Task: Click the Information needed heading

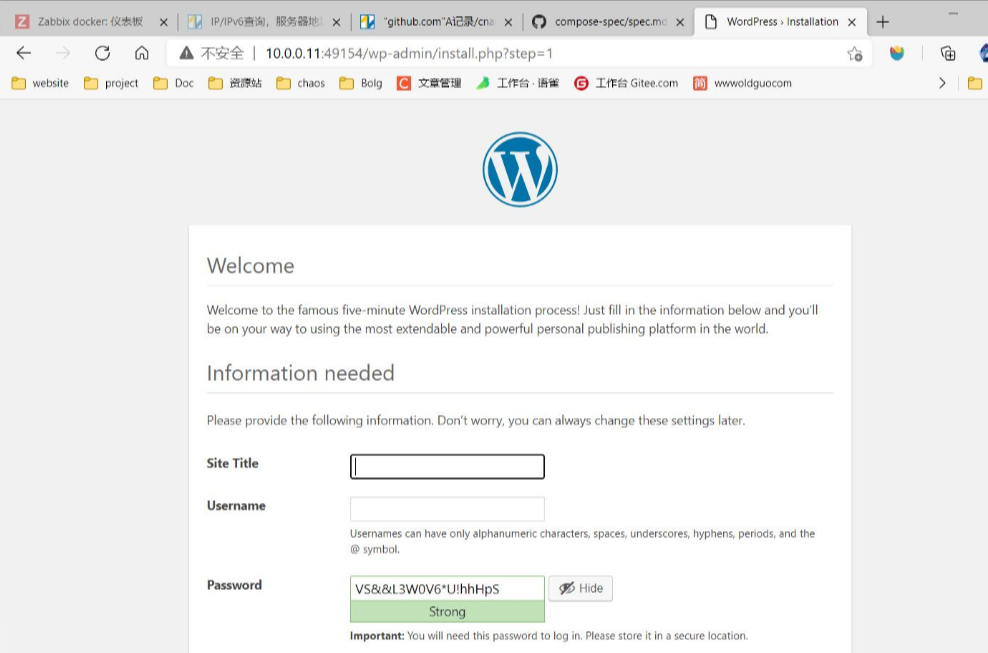Action: [301, 373]
